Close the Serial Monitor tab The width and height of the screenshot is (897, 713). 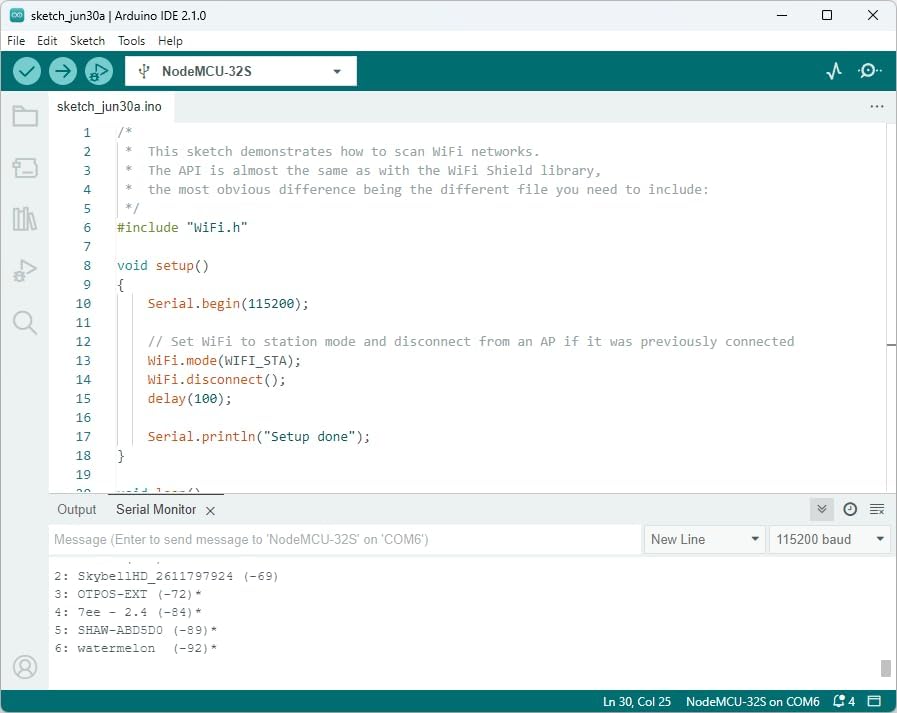point(211,511)
